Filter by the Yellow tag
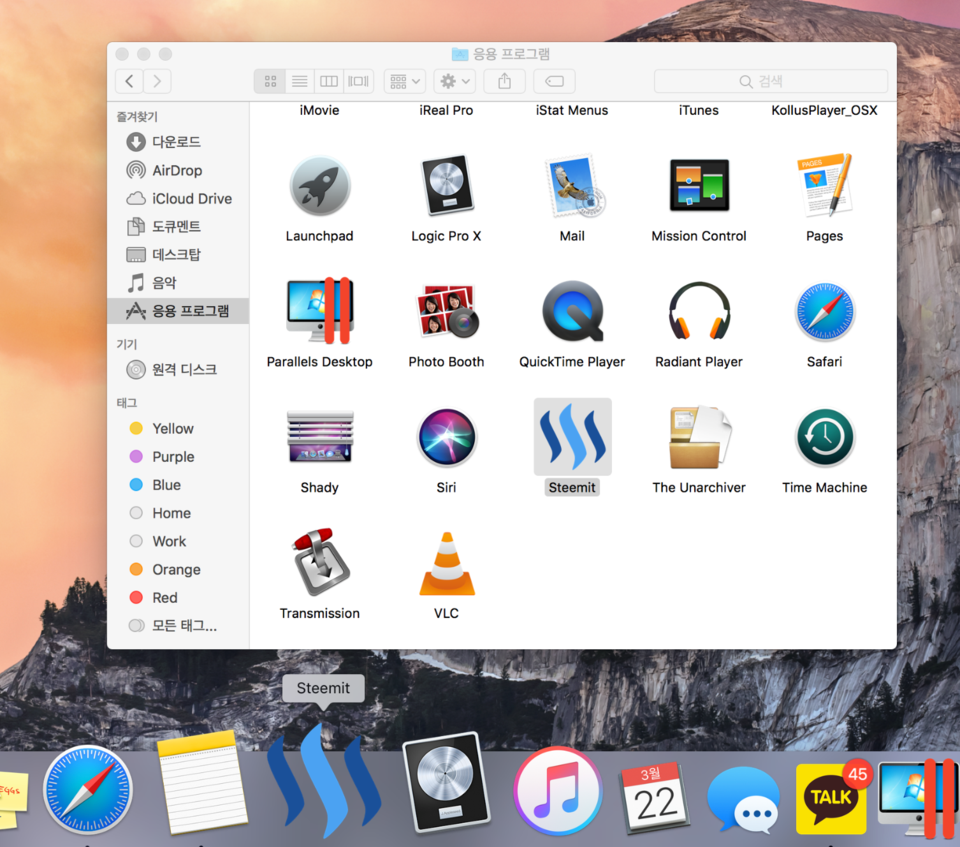The width and height of the screenshot is (960, 847). pos(178,428)
